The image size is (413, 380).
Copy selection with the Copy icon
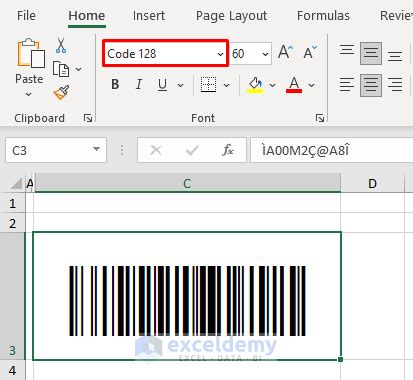(x=61, y=69)
